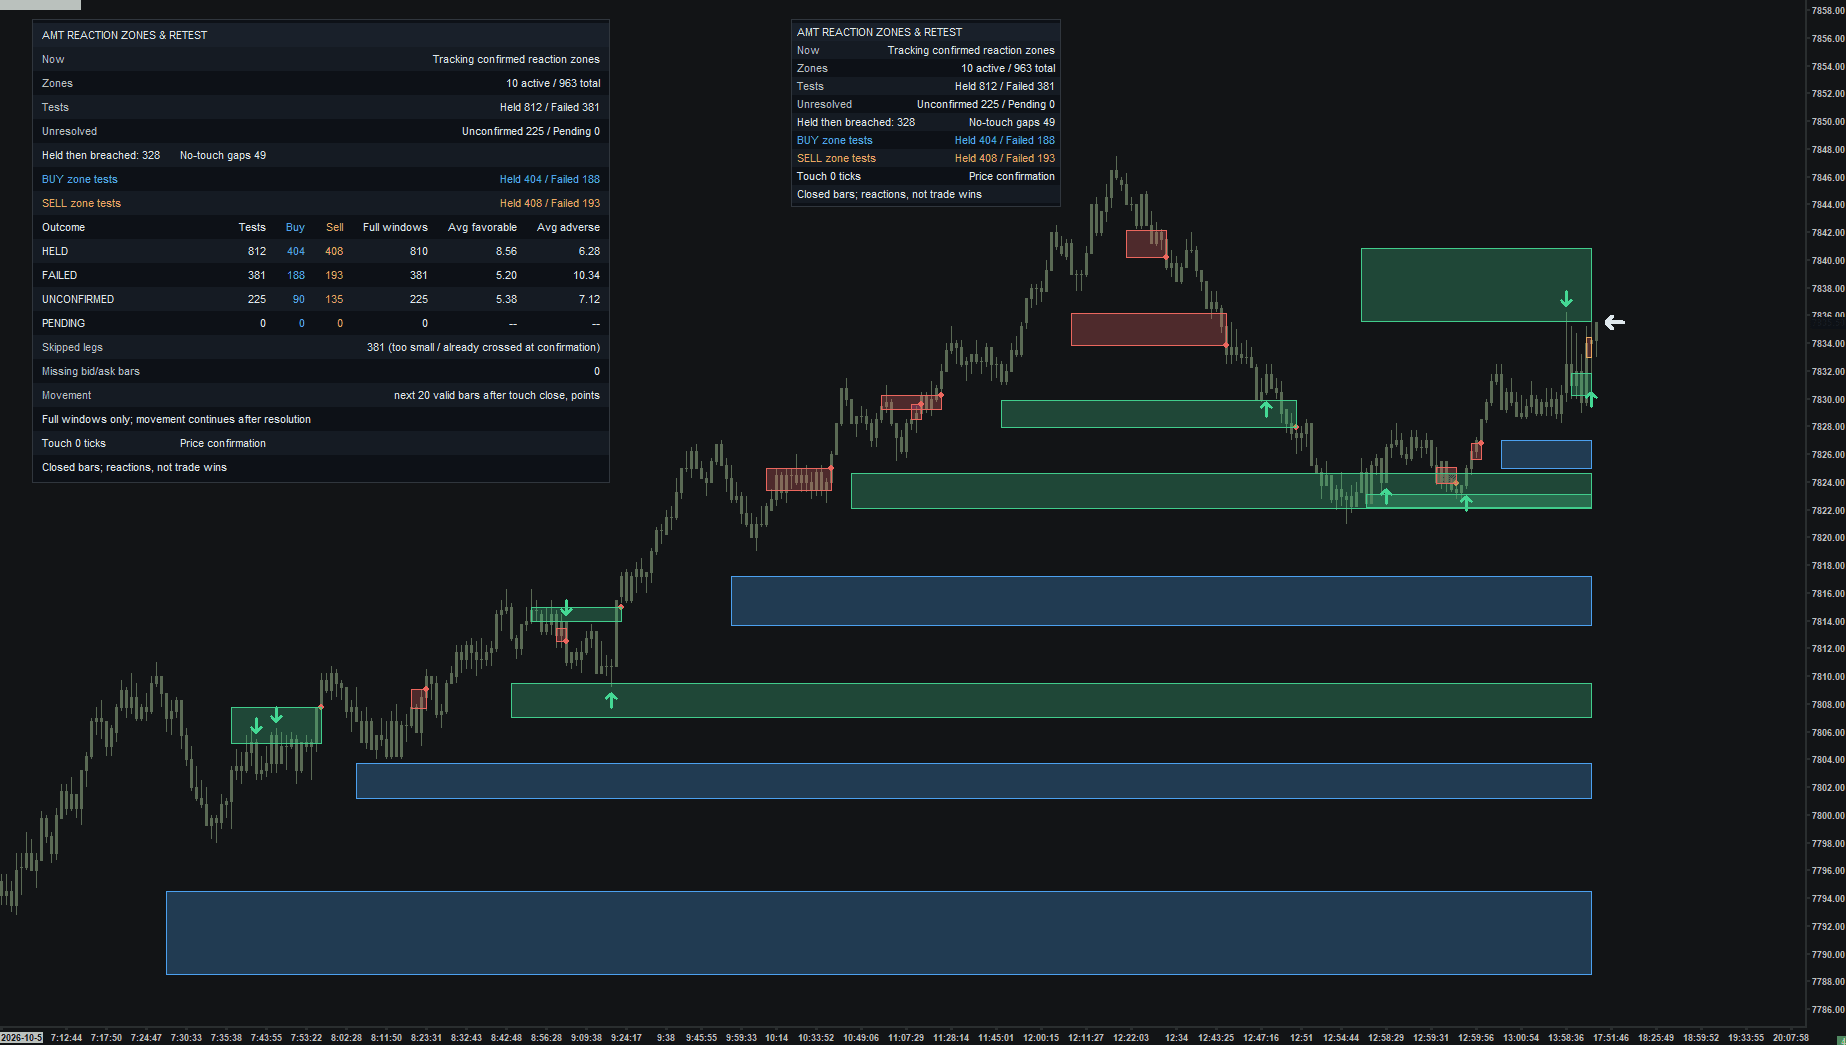Click the 20:07:58 time axis label
The height and width of the screenshot is (1045, 1846).
pos(1791,1038)
